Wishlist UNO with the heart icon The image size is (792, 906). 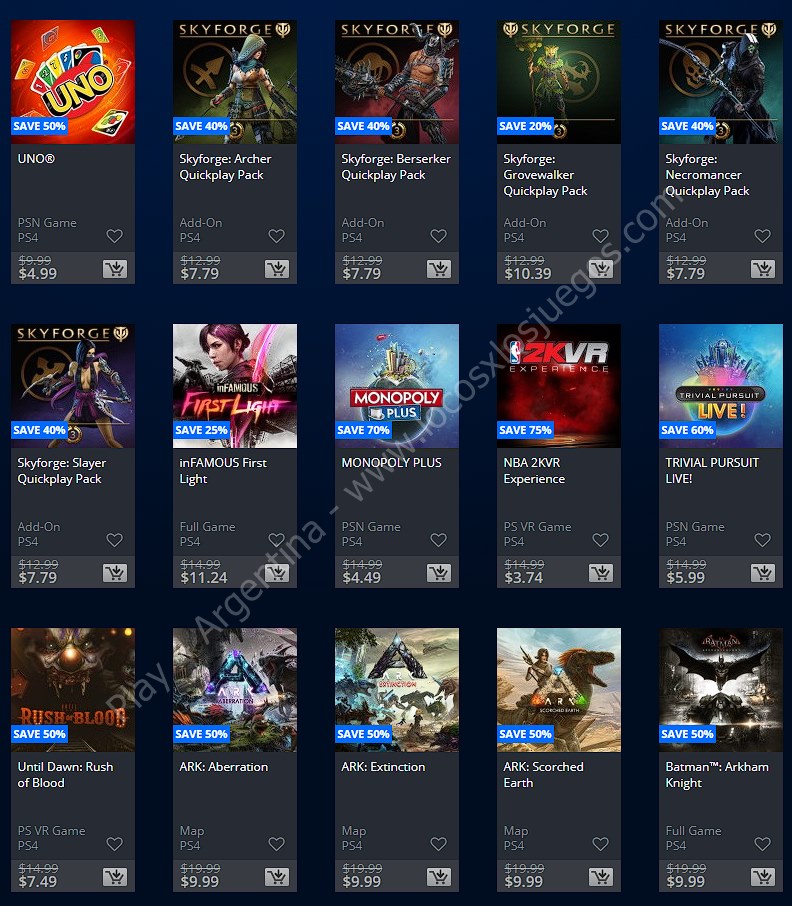tap(114, 236)
